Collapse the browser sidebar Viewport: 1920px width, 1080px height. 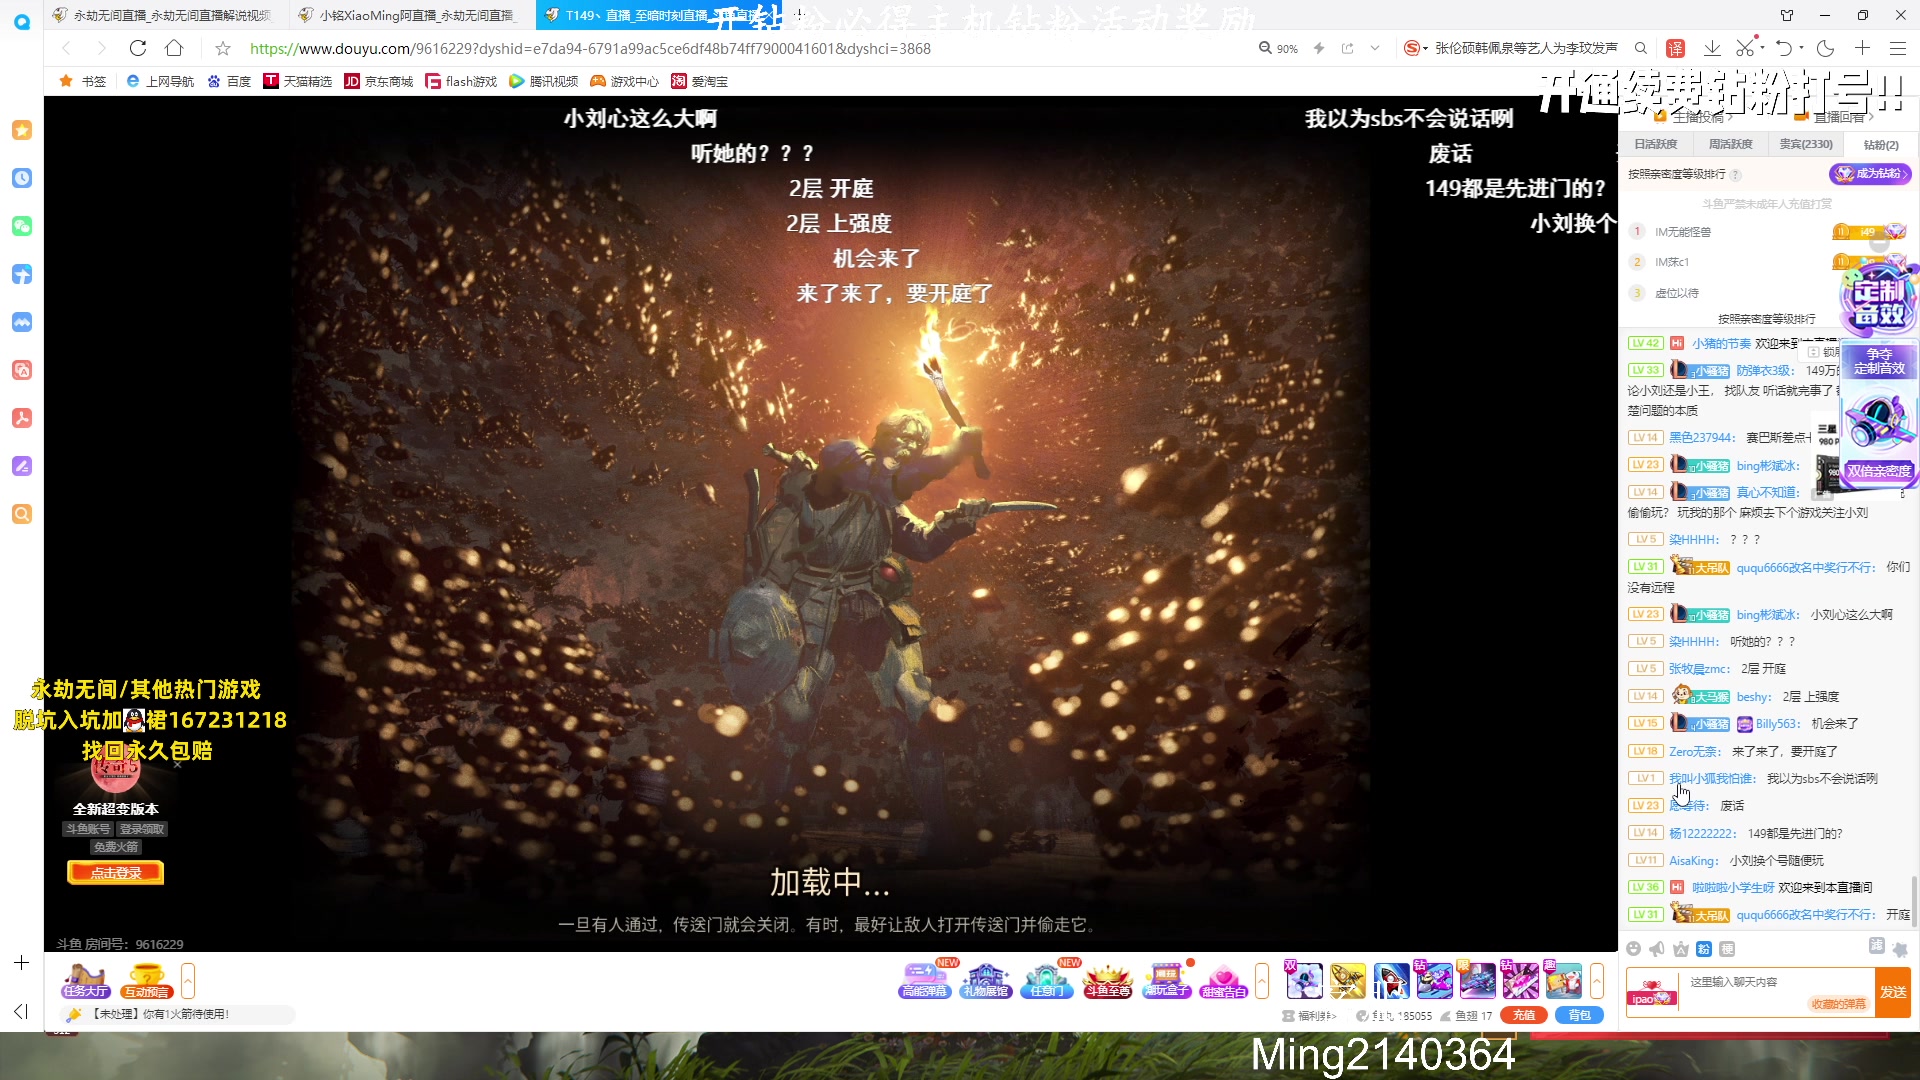(x=21, y=1012)
